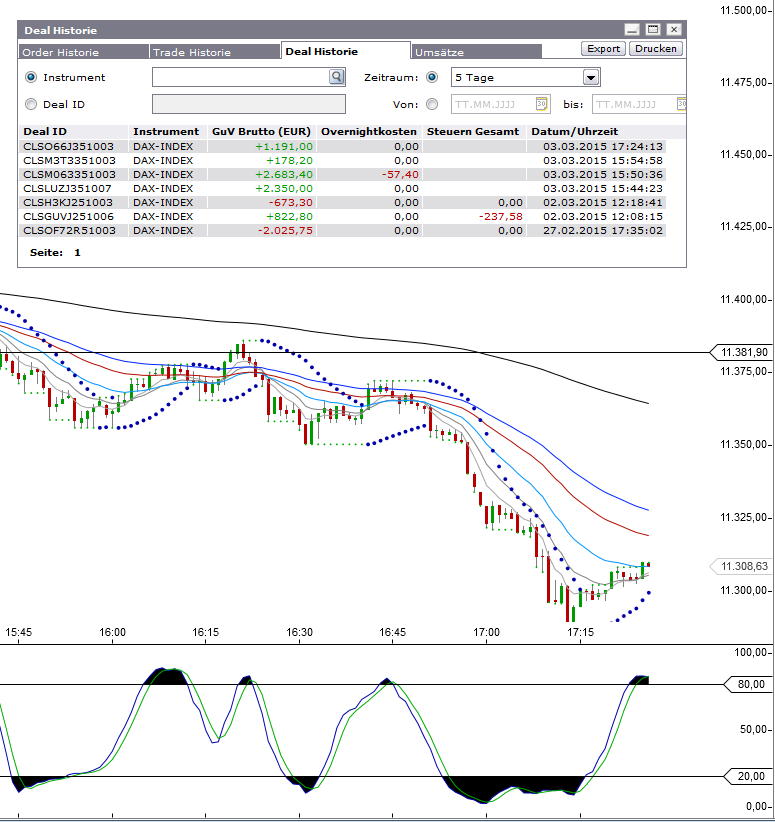Screen dimensions: 775x822
Task: Select the Zeitraum radio button
Action: pos(432,77)
